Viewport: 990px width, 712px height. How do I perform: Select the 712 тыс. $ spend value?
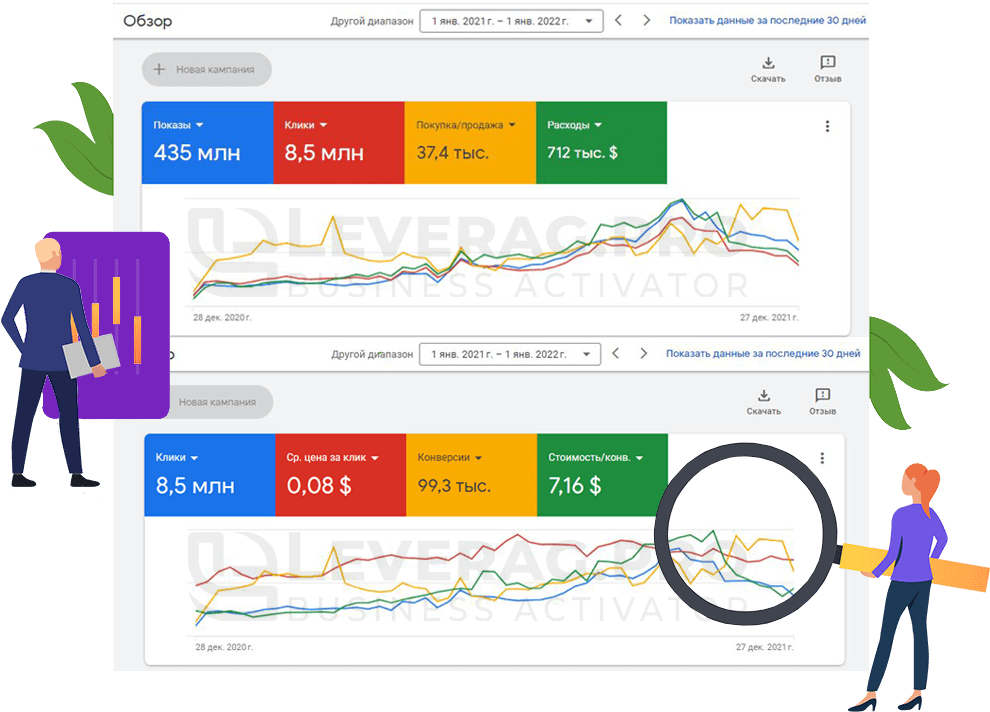tap(582, 153)
